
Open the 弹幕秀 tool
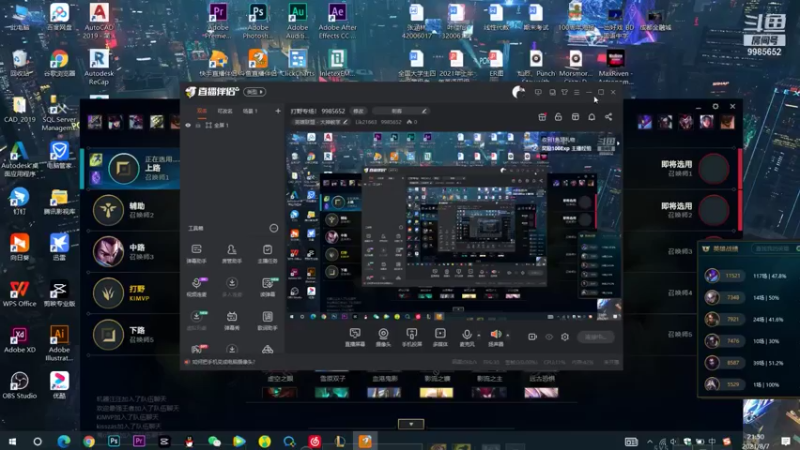232,321
